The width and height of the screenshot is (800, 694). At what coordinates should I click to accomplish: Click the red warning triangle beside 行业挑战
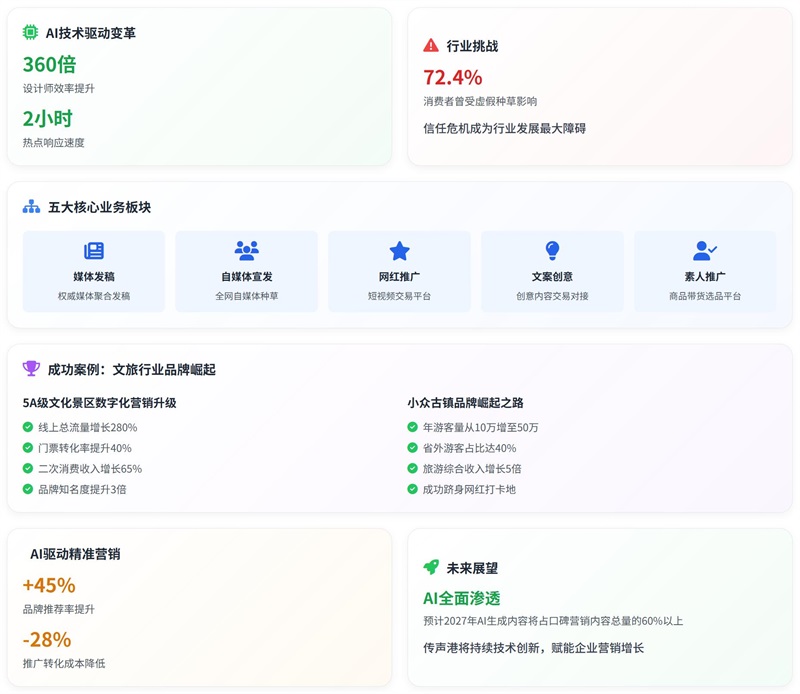[x=431, y=46]
